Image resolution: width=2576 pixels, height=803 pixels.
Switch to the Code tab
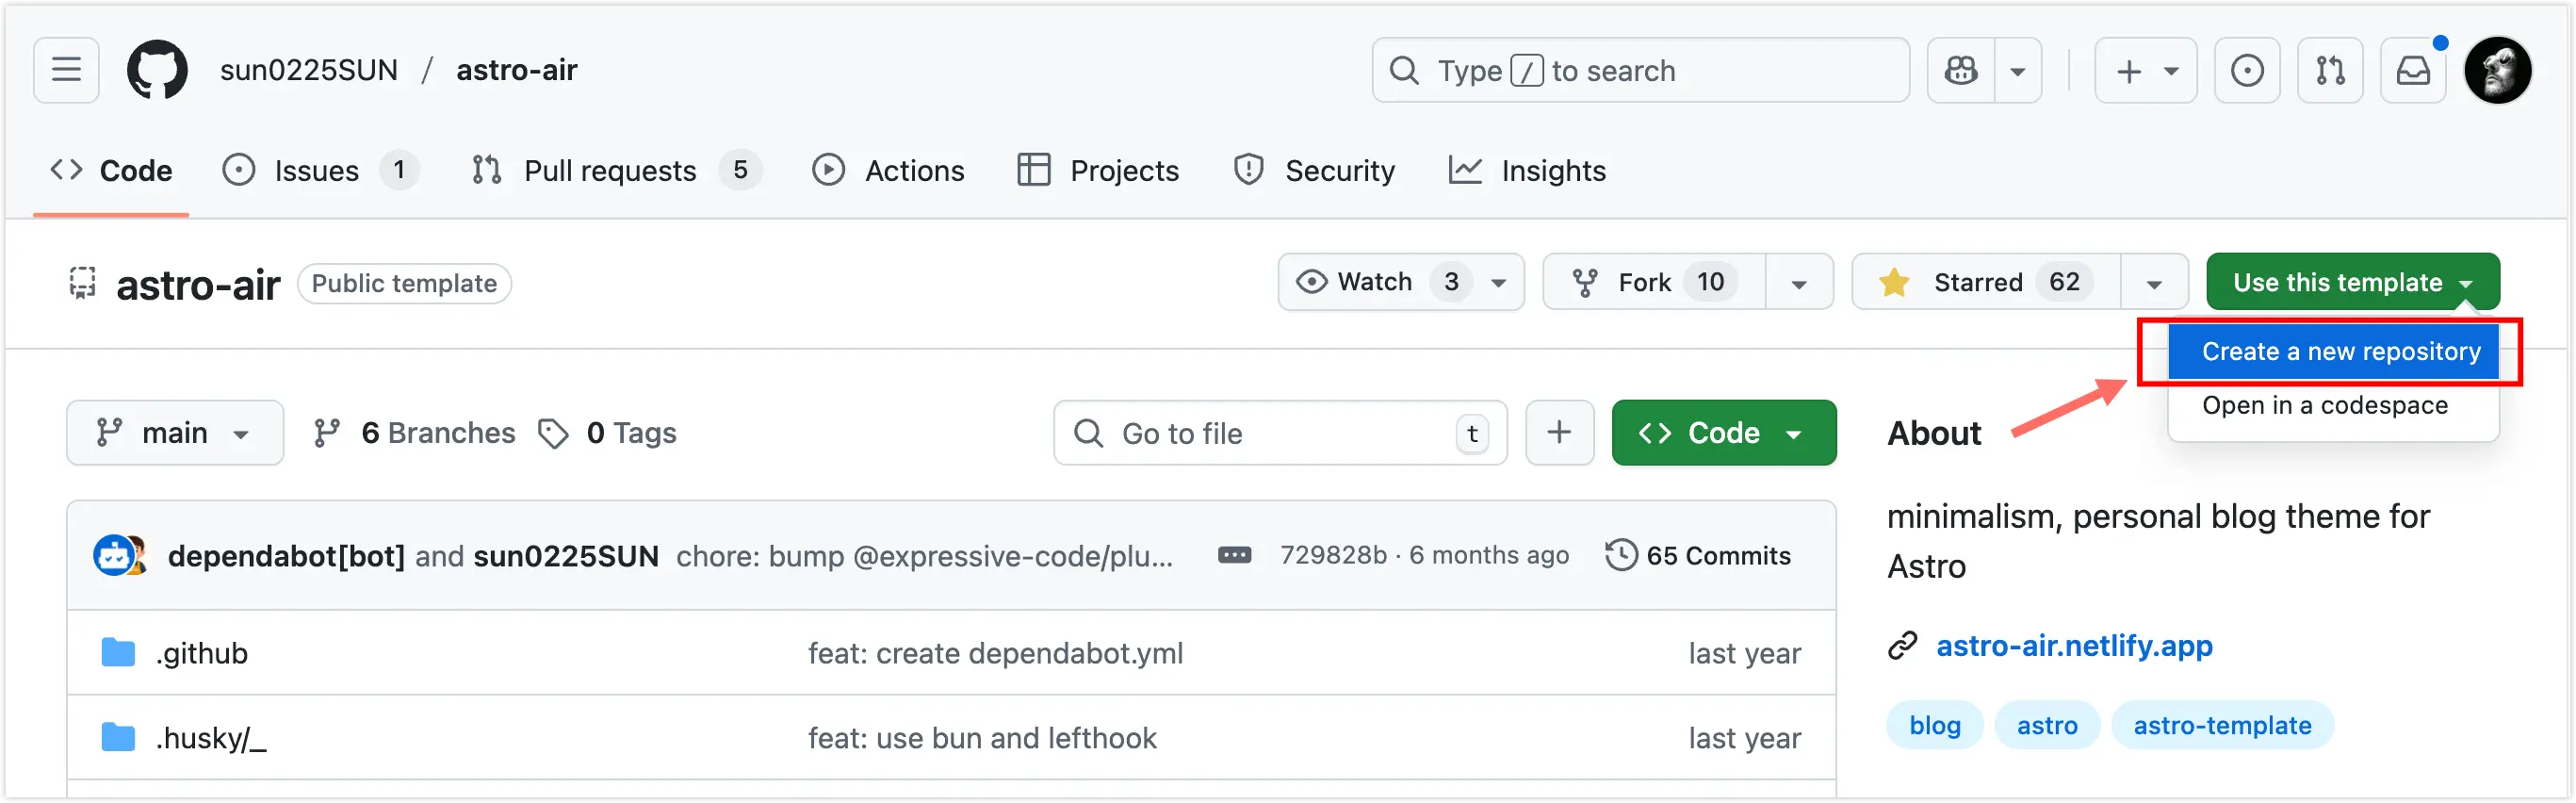tap(111, 170)
